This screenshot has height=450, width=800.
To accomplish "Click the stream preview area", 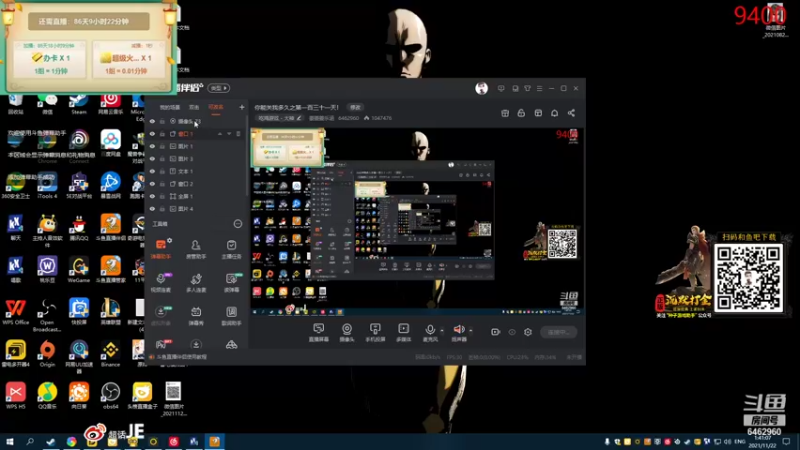I will click(417, 221).
